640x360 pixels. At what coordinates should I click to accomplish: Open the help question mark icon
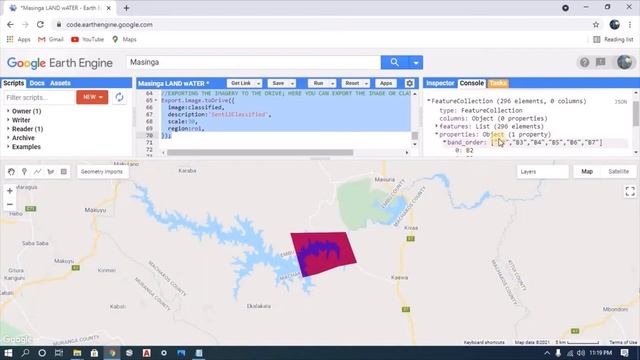tap(584, 62)
